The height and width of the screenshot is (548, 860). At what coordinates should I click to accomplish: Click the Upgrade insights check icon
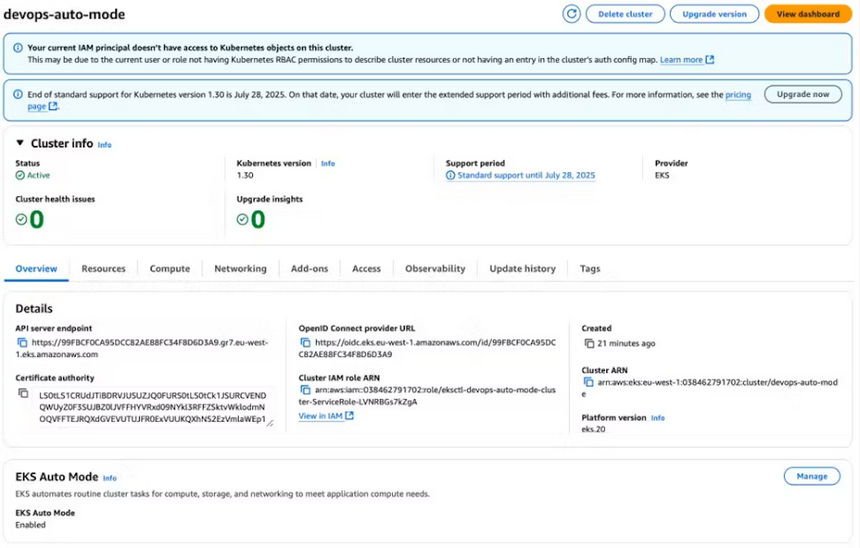[242, 219]
